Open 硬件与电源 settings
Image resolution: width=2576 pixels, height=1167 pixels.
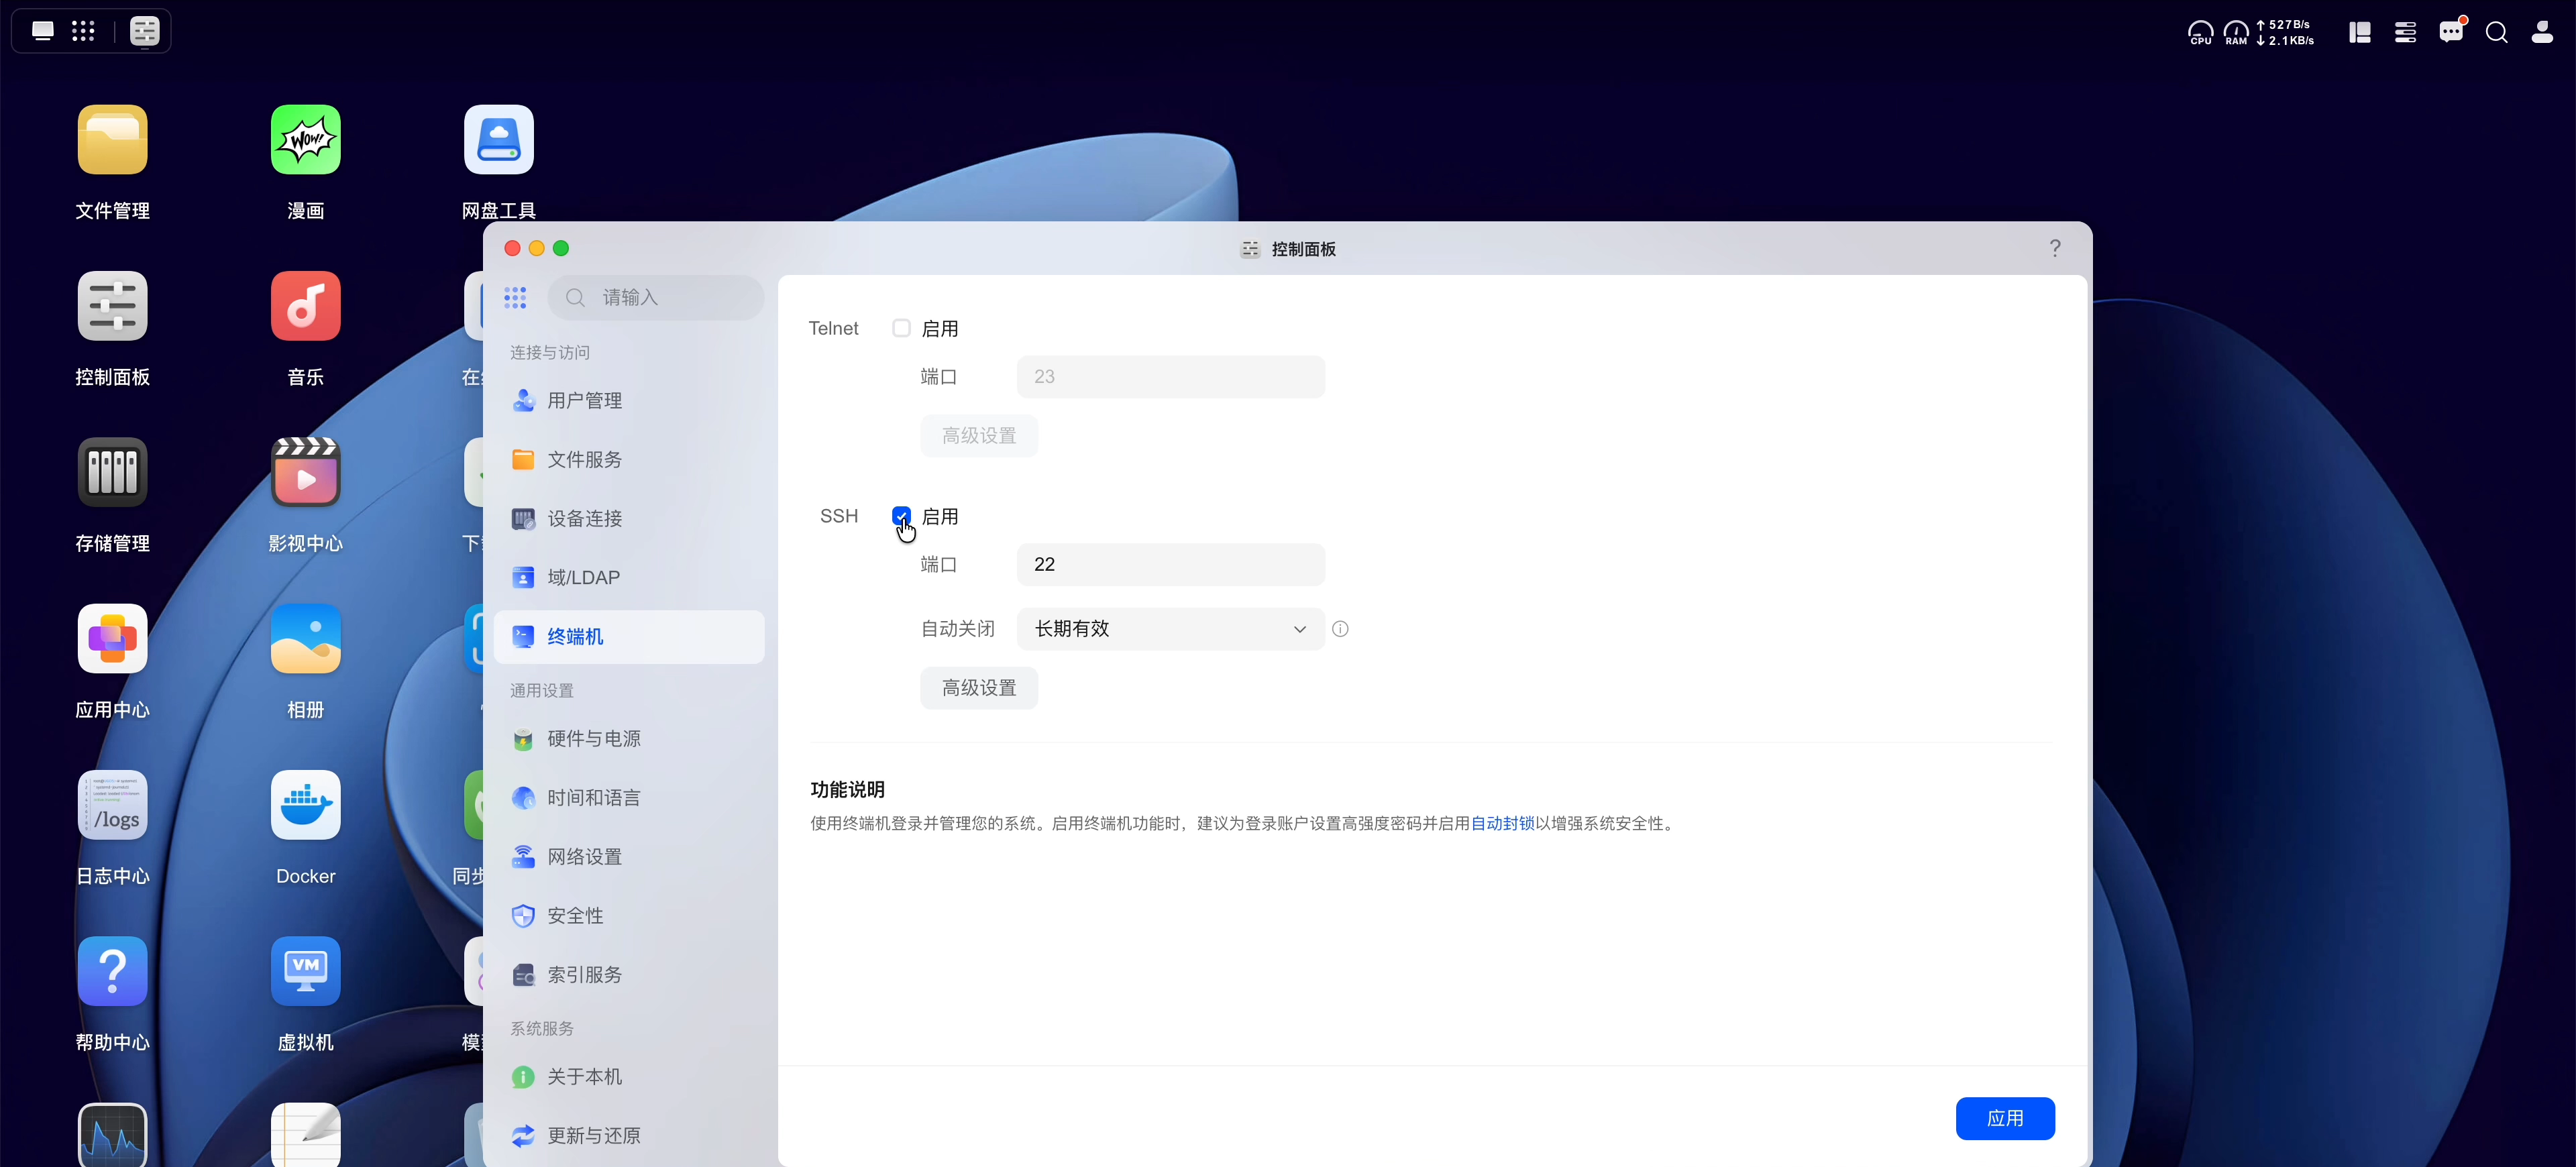pyautogui.click(x=629, y=739)
